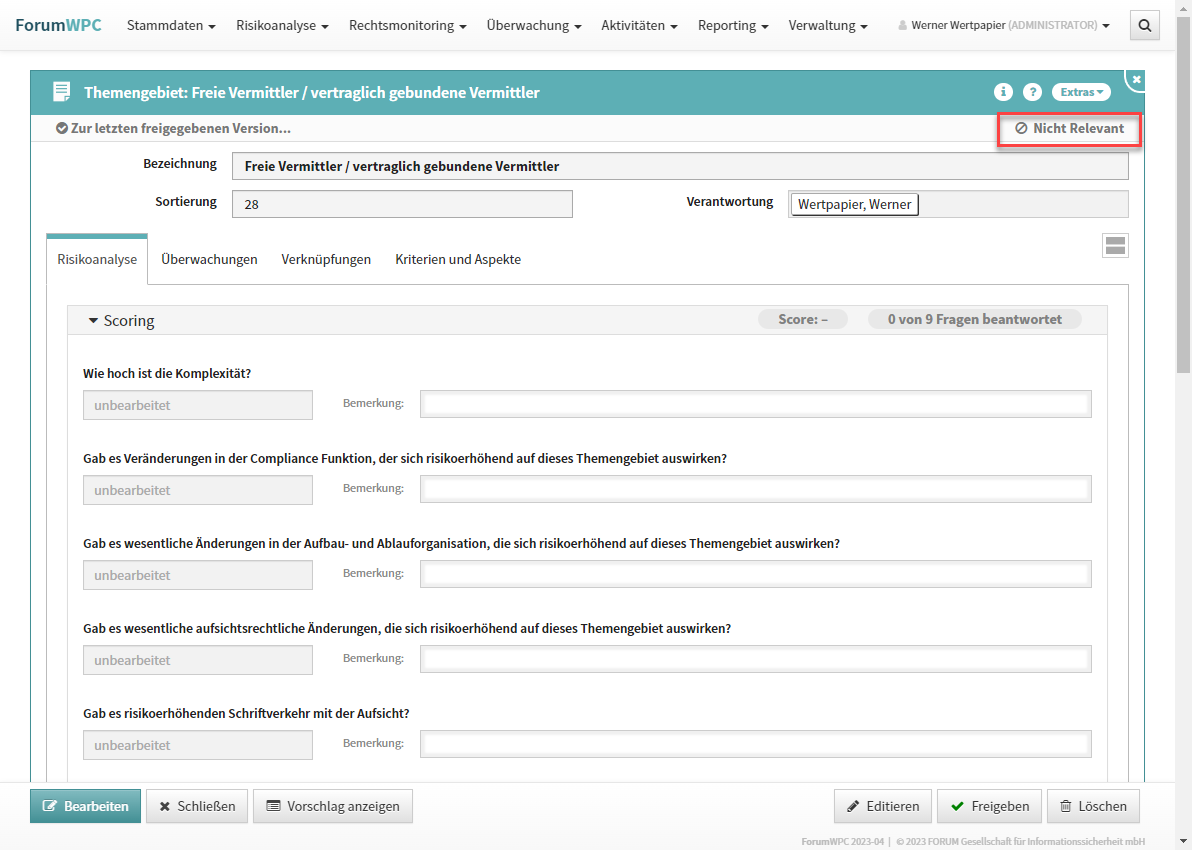
Task: Open the info icon in header
Action: pyautogui.click(x=1003, y=92)
